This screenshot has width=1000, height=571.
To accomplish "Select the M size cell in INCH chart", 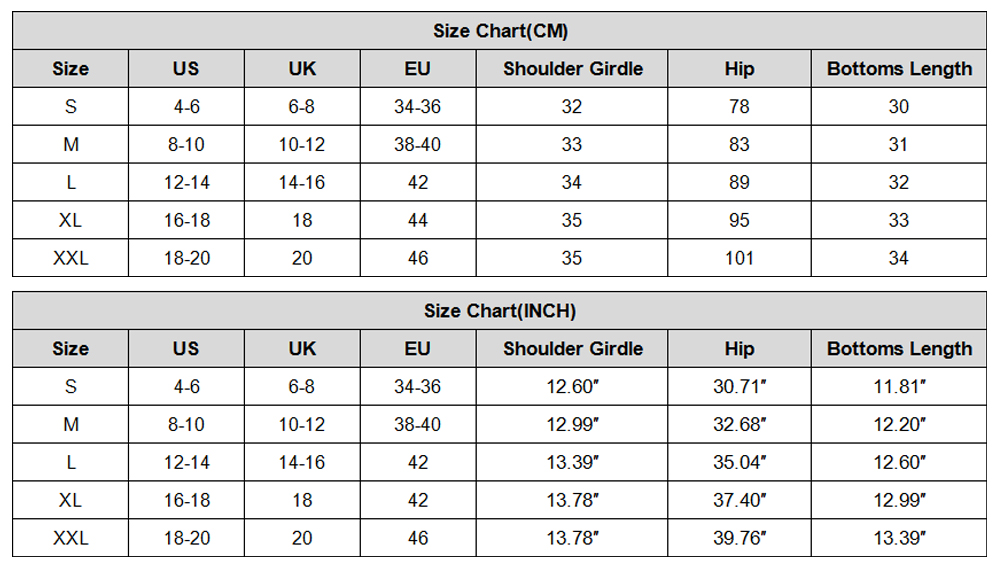I will pos(70,425).
